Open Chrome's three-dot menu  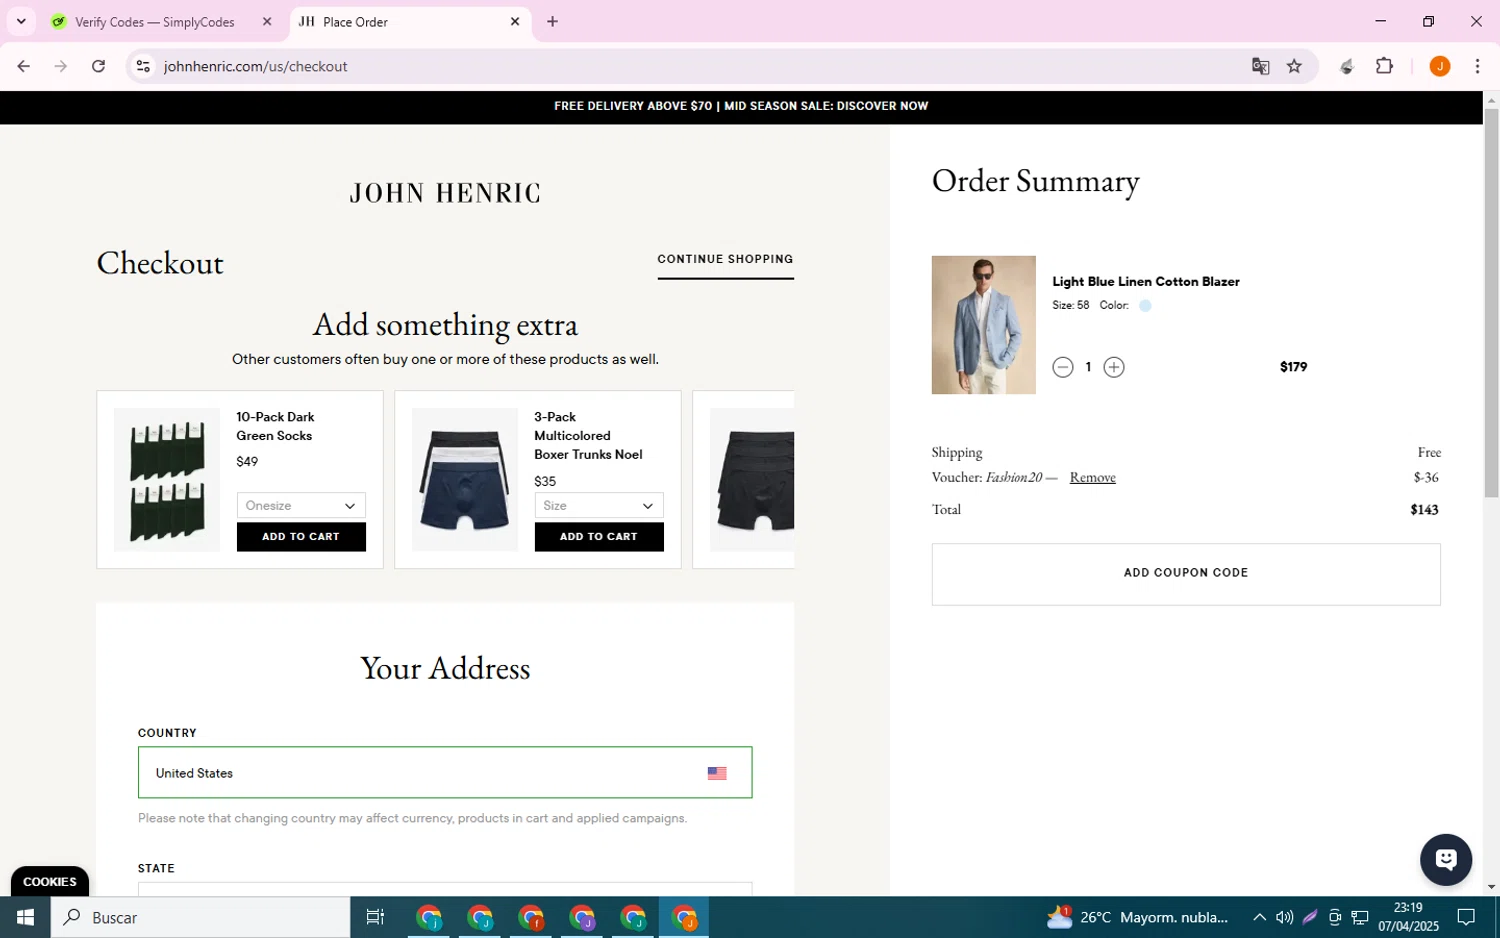pyautogui.click(x=1477, y=66)
